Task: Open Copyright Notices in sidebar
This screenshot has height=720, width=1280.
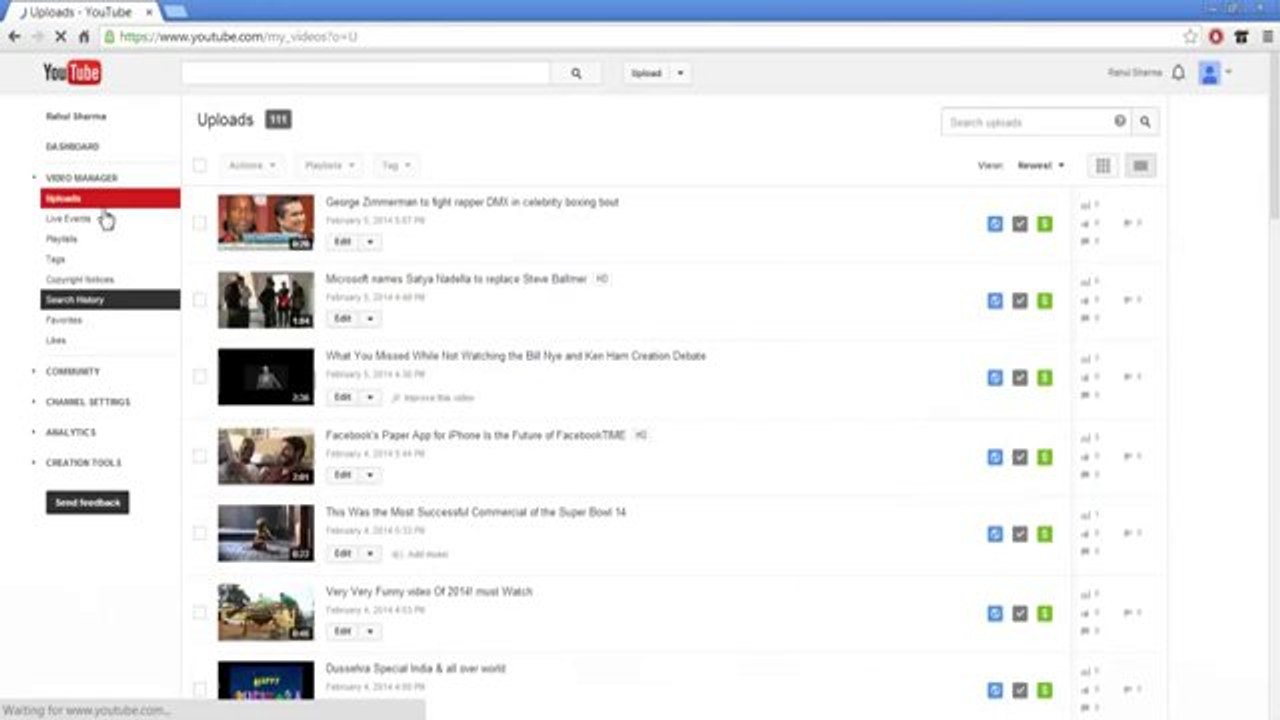Action: click(x=80, y=280)
